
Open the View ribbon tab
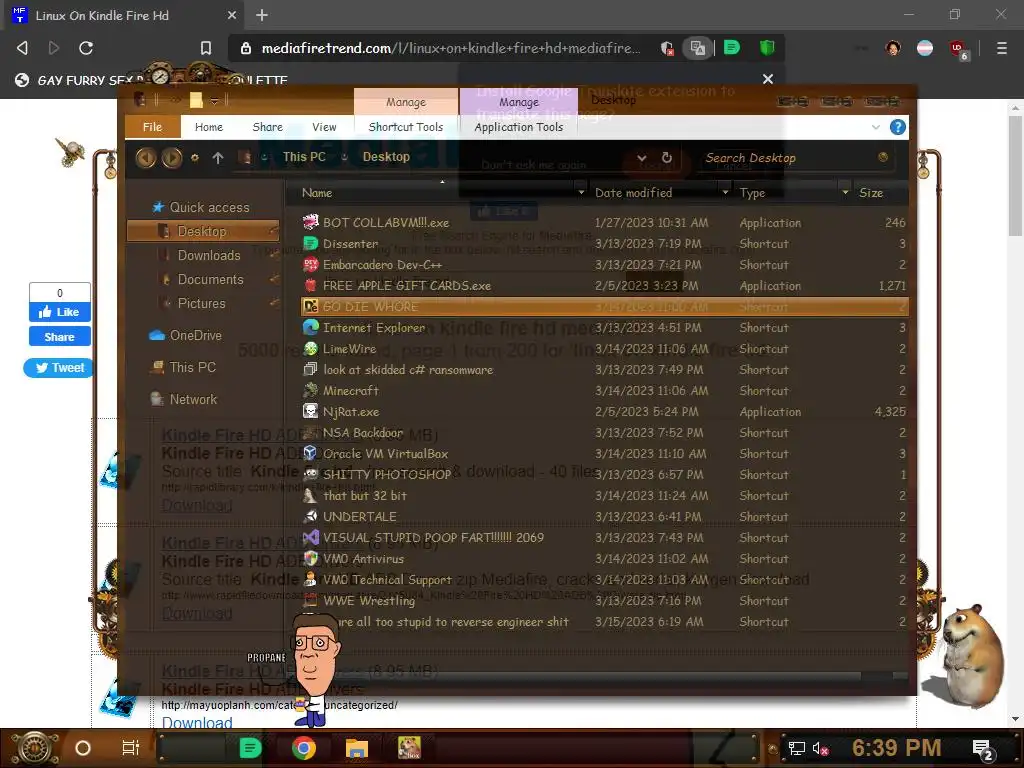(x=324, y=127)
